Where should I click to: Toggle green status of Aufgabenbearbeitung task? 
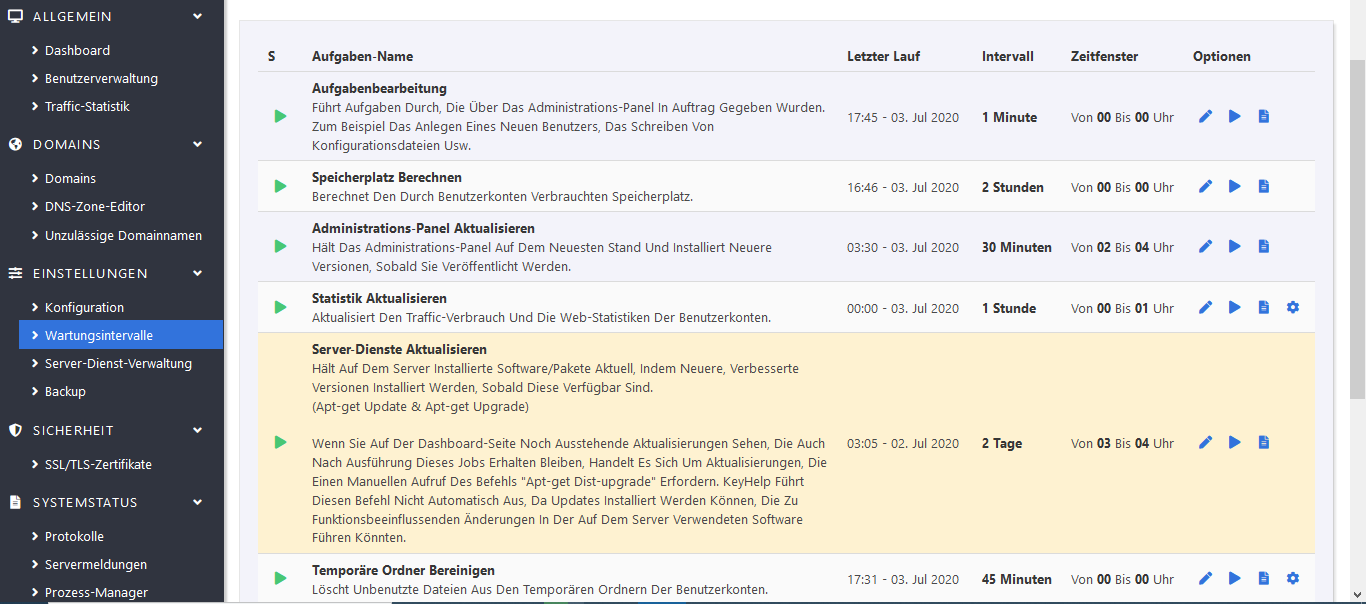point(280,117)
